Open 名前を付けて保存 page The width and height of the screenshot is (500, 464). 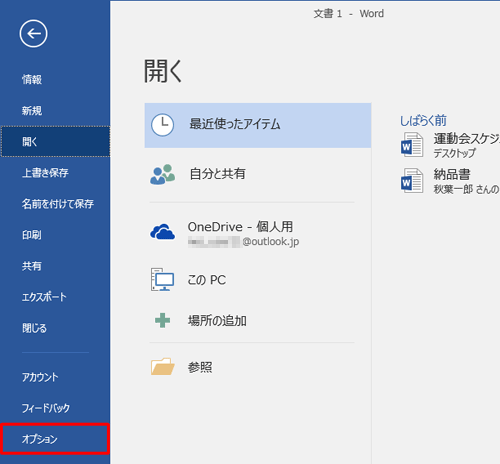pos(55,204)
